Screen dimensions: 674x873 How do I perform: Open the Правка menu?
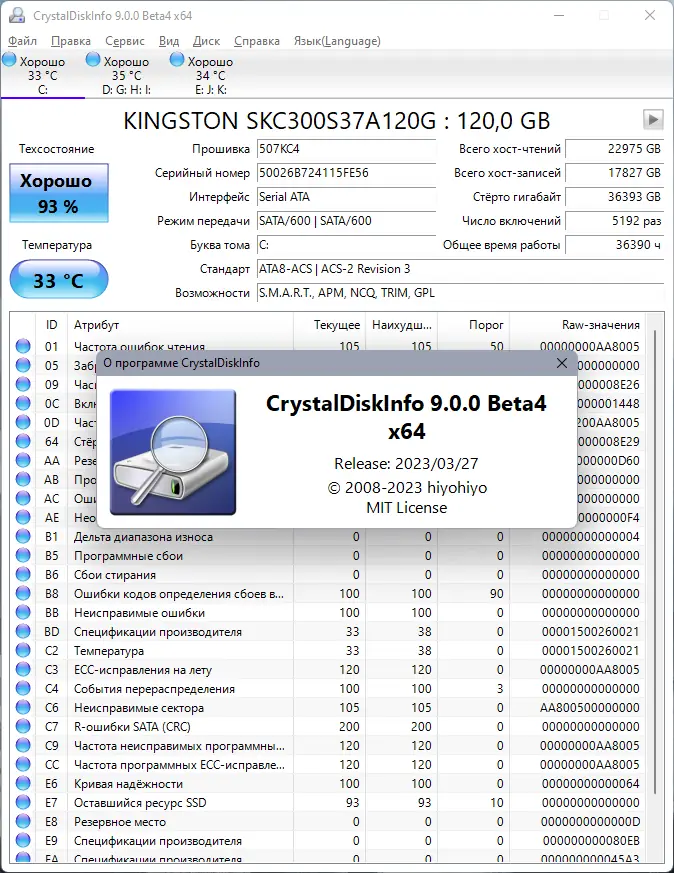click(71, 41)
